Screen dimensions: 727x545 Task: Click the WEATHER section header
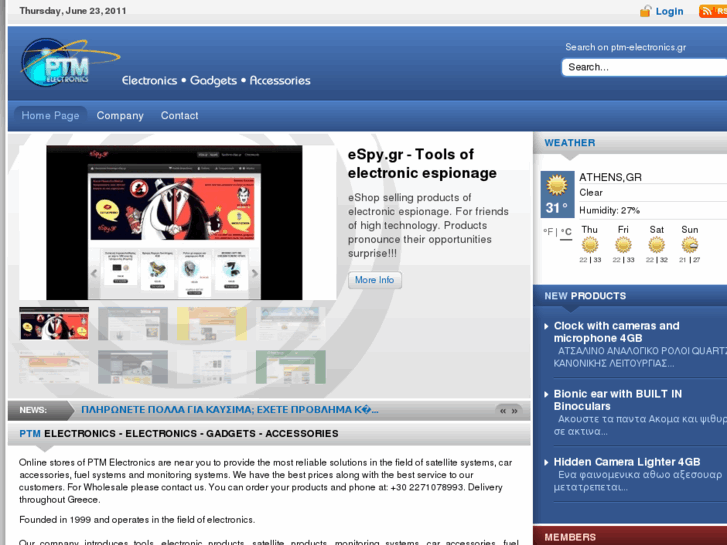tap(570, 143)
